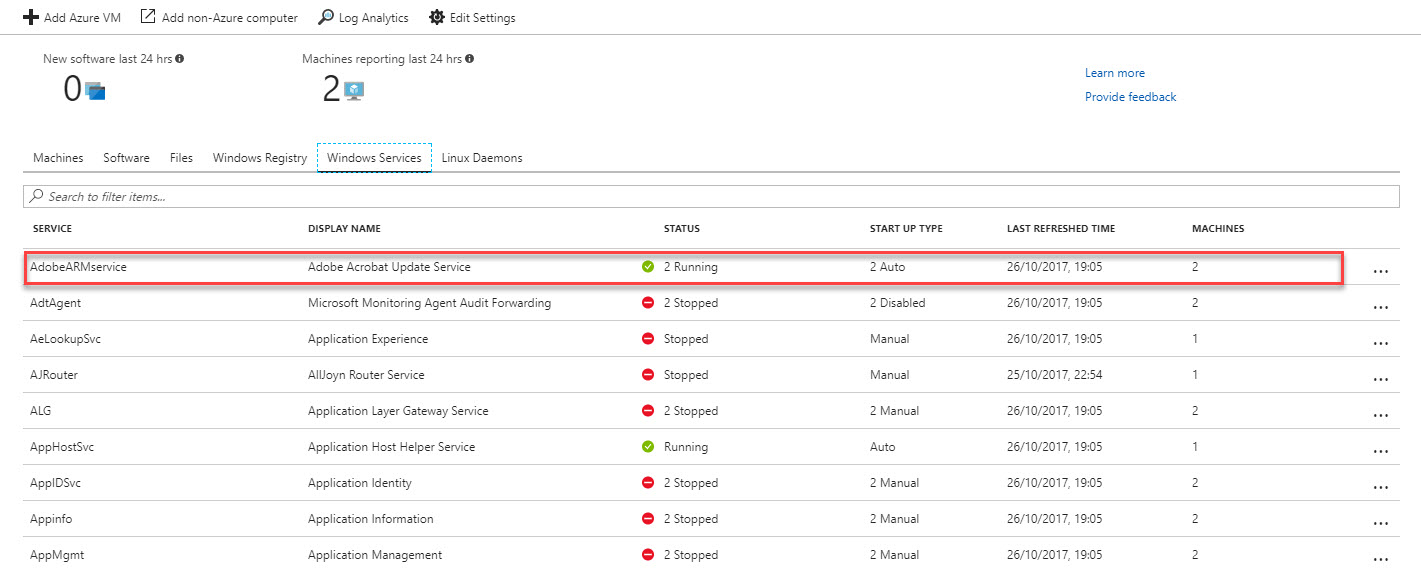Open the Windows Registry tab

(x=260, y=158)
